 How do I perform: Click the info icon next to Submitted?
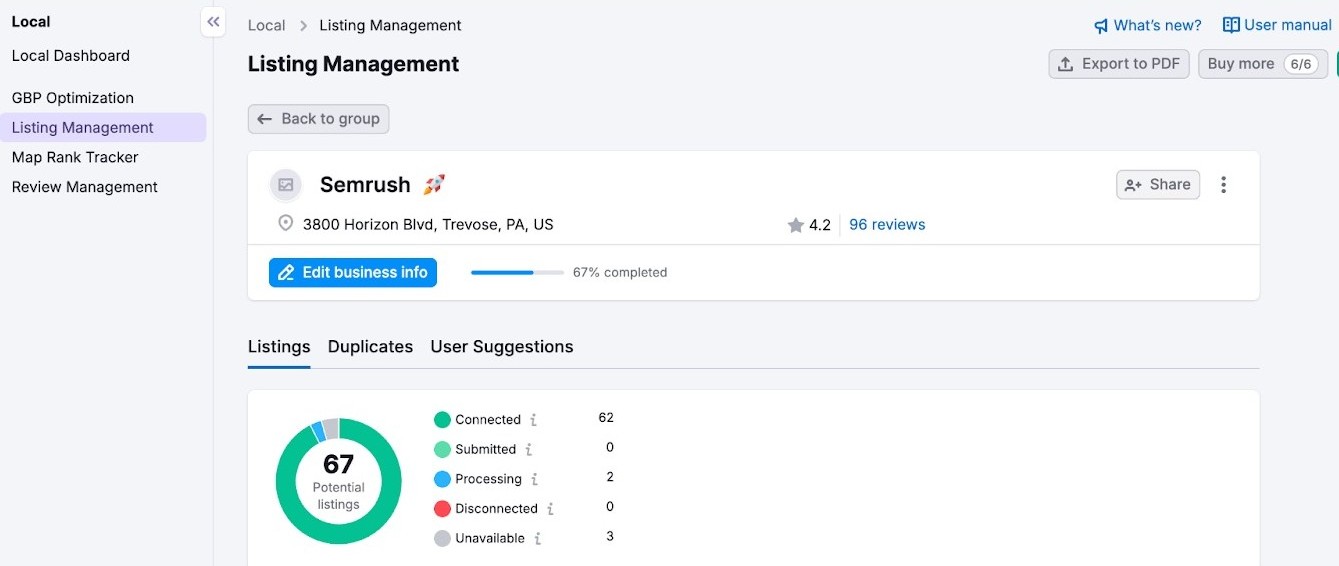529,450
